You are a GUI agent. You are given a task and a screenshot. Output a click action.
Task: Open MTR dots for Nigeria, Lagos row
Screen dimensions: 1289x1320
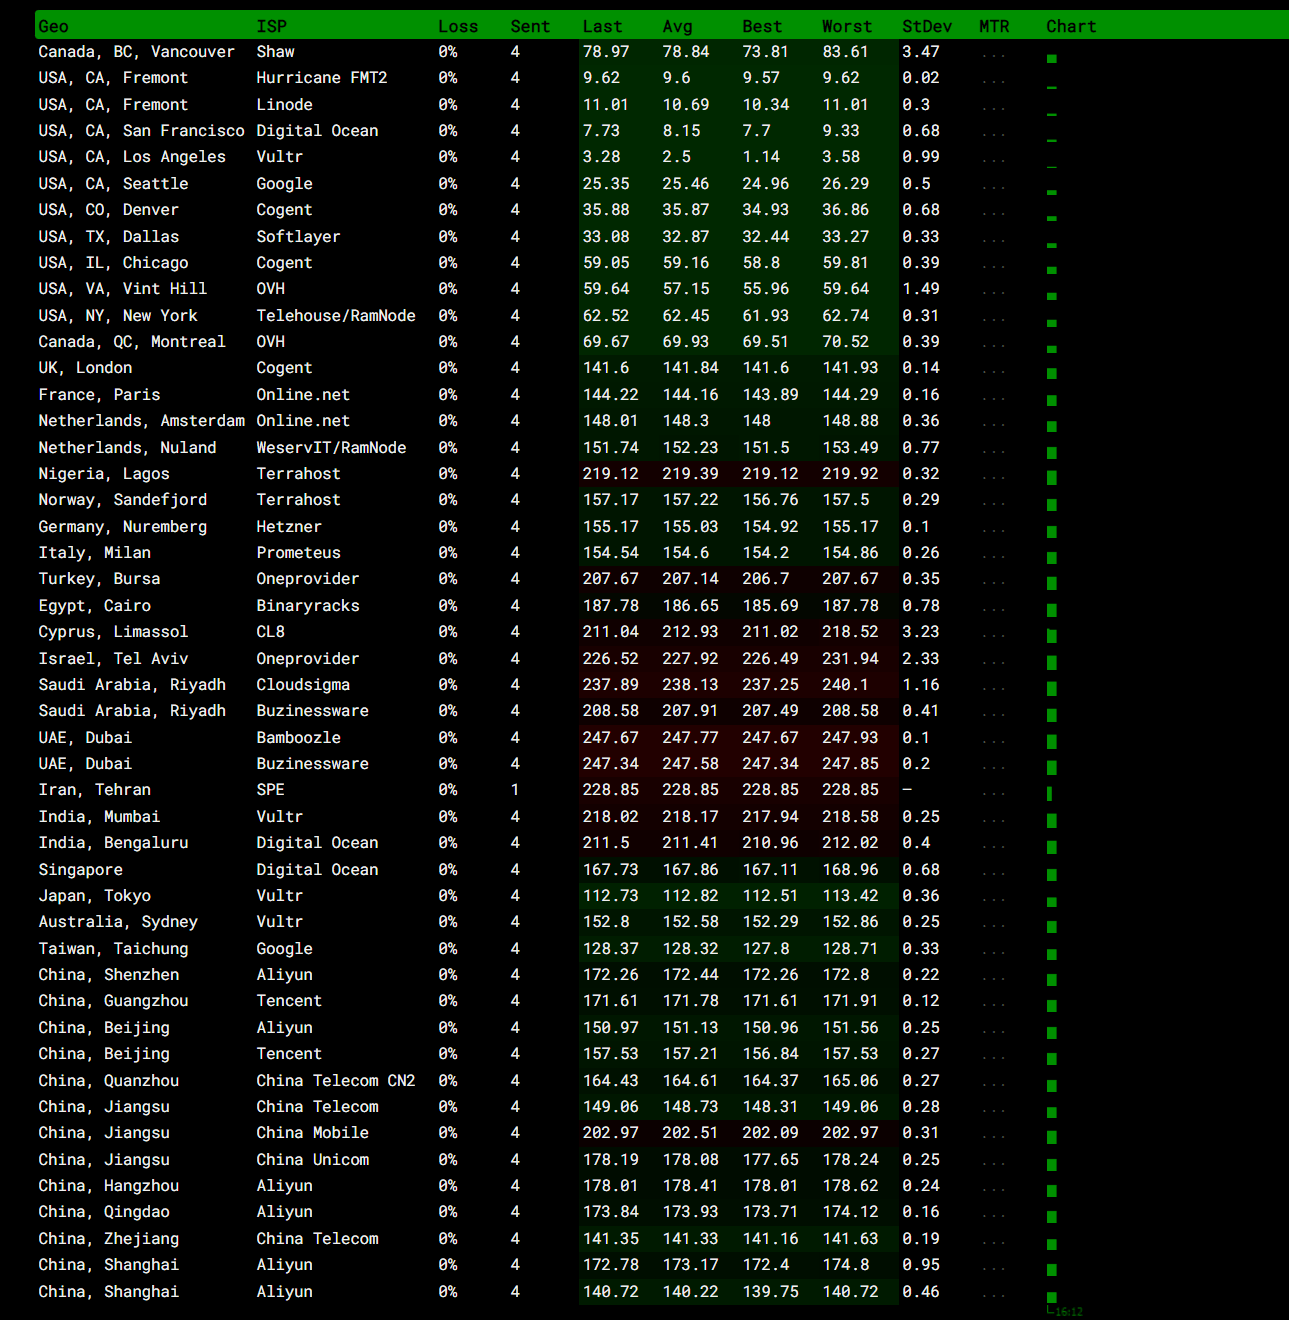point(994,477)
